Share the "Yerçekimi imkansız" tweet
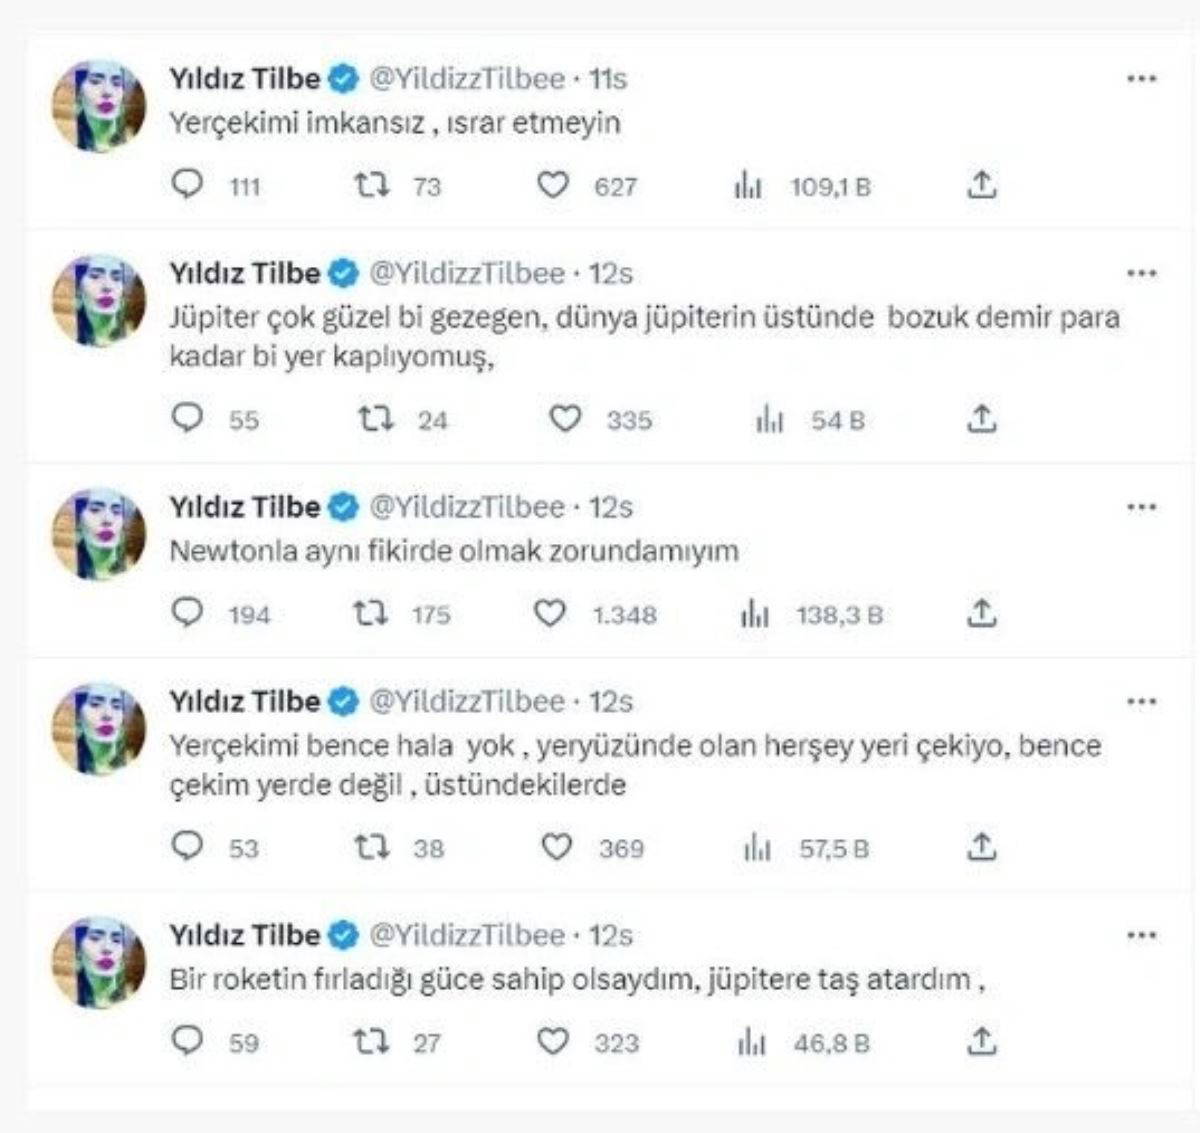Image resolution: width=1200 pixels, height=1133 pixels. pyautogui.click(x=982, y=185)
